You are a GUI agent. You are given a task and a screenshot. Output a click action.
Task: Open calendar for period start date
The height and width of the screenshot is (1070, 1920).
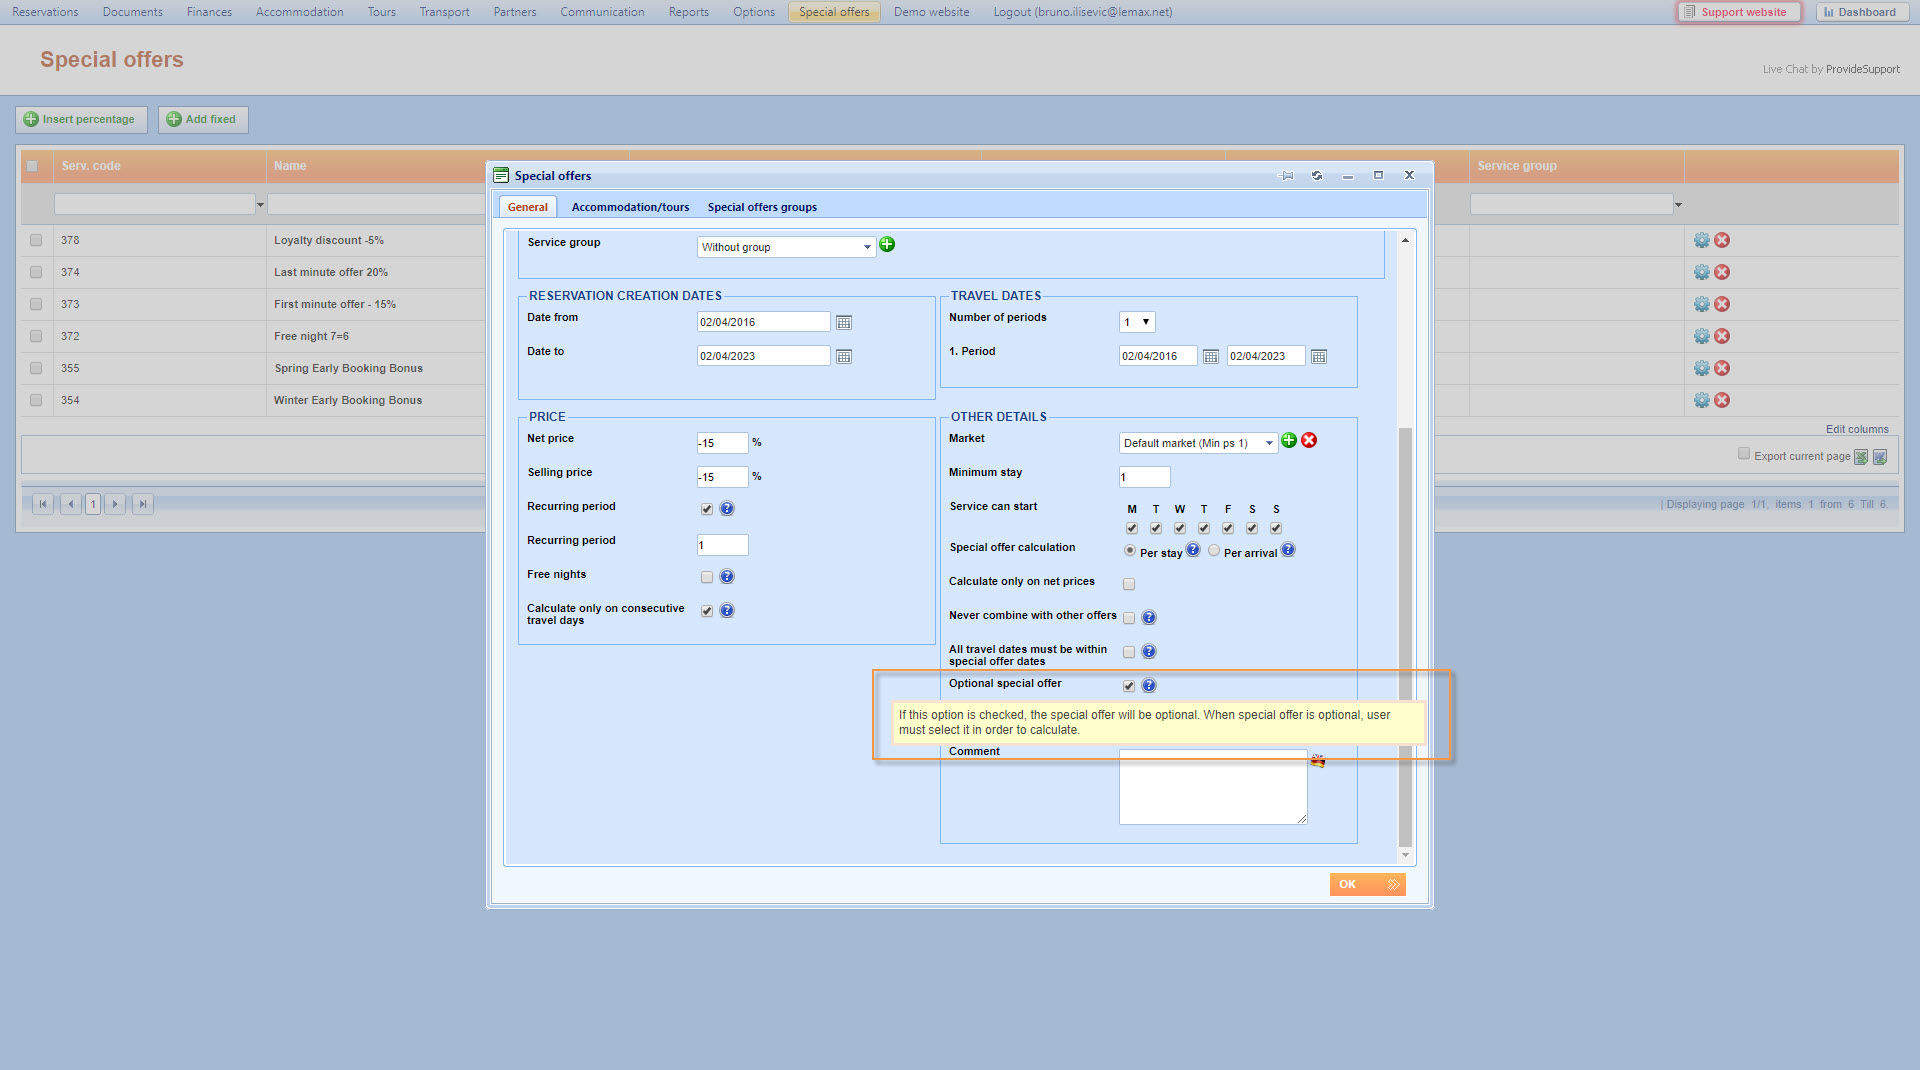[1210, 356]
